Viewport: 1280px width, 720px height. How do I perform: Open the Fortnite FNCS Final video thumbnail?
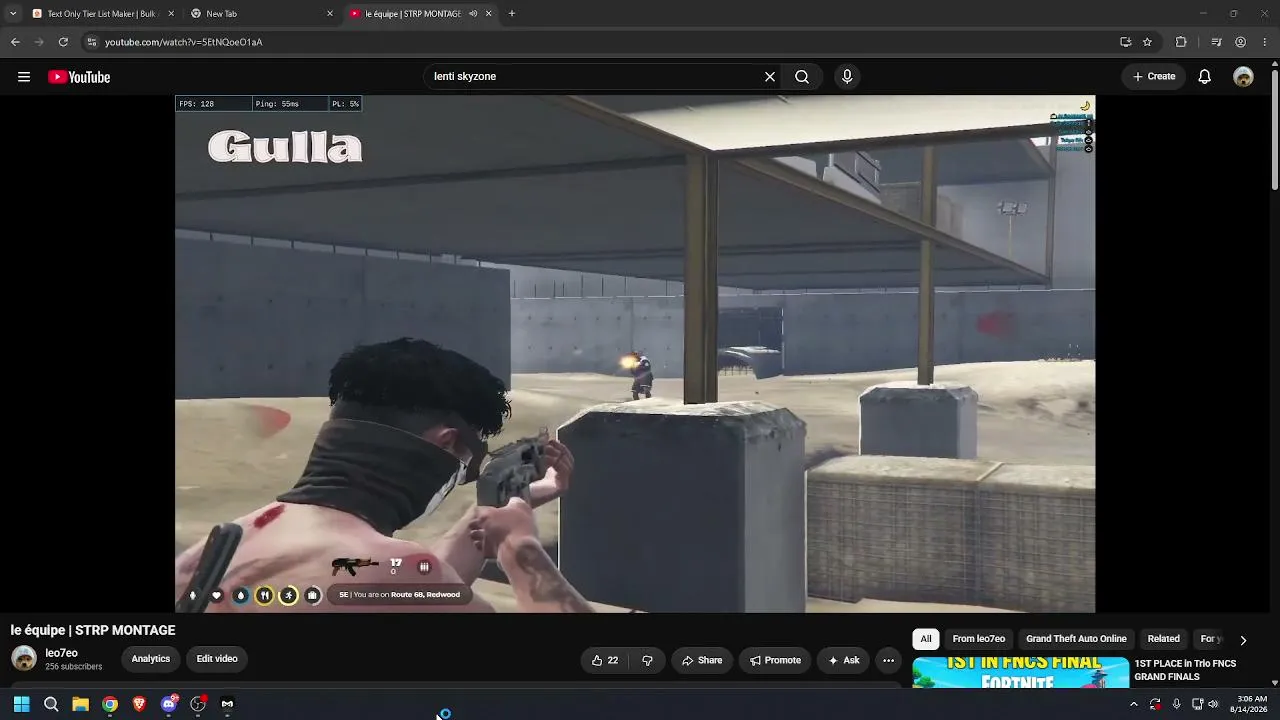[x=1021, y=672]
